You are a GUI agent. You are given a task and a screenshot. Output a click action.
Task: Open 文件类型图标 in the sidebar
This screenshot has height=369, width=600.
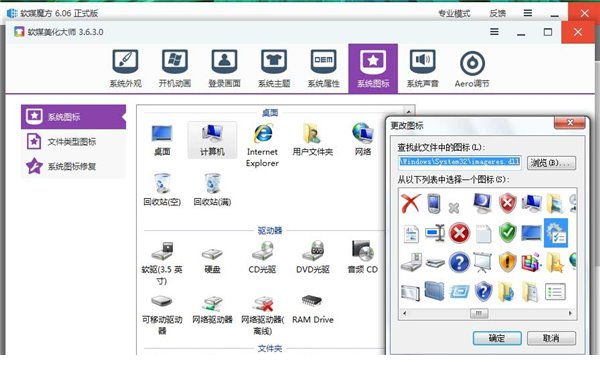(x=73, y=142)
